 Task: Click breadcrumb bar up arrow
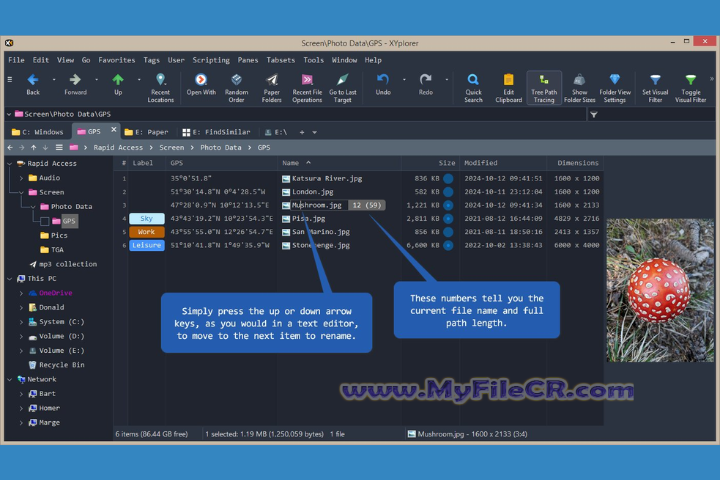pyautogui.click(x=34, y=147)
